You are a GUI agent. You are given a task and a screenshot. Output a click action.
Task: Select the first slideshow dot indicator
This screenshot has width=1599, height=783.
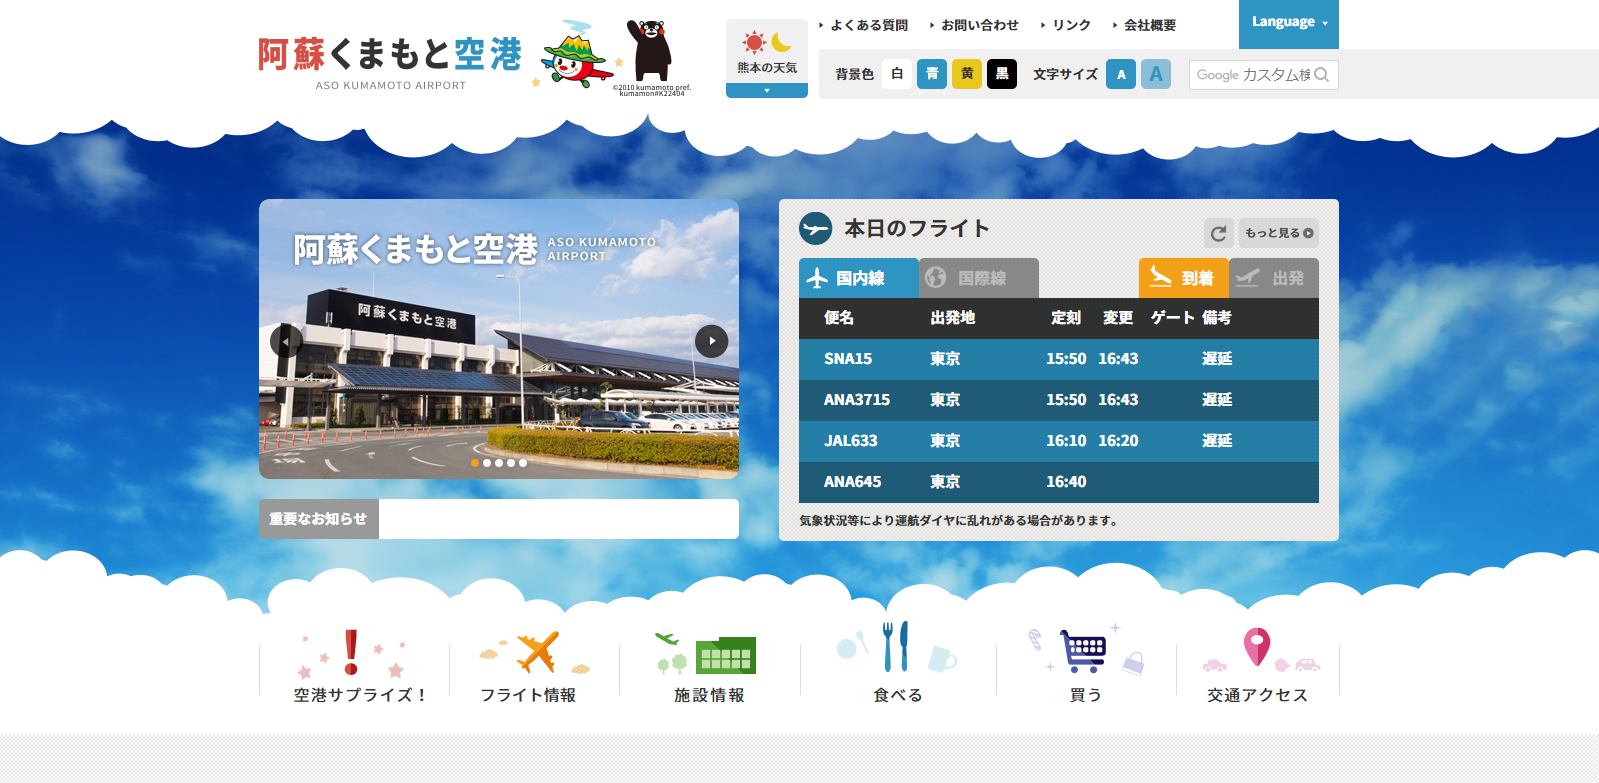click(x=475, y=463)
